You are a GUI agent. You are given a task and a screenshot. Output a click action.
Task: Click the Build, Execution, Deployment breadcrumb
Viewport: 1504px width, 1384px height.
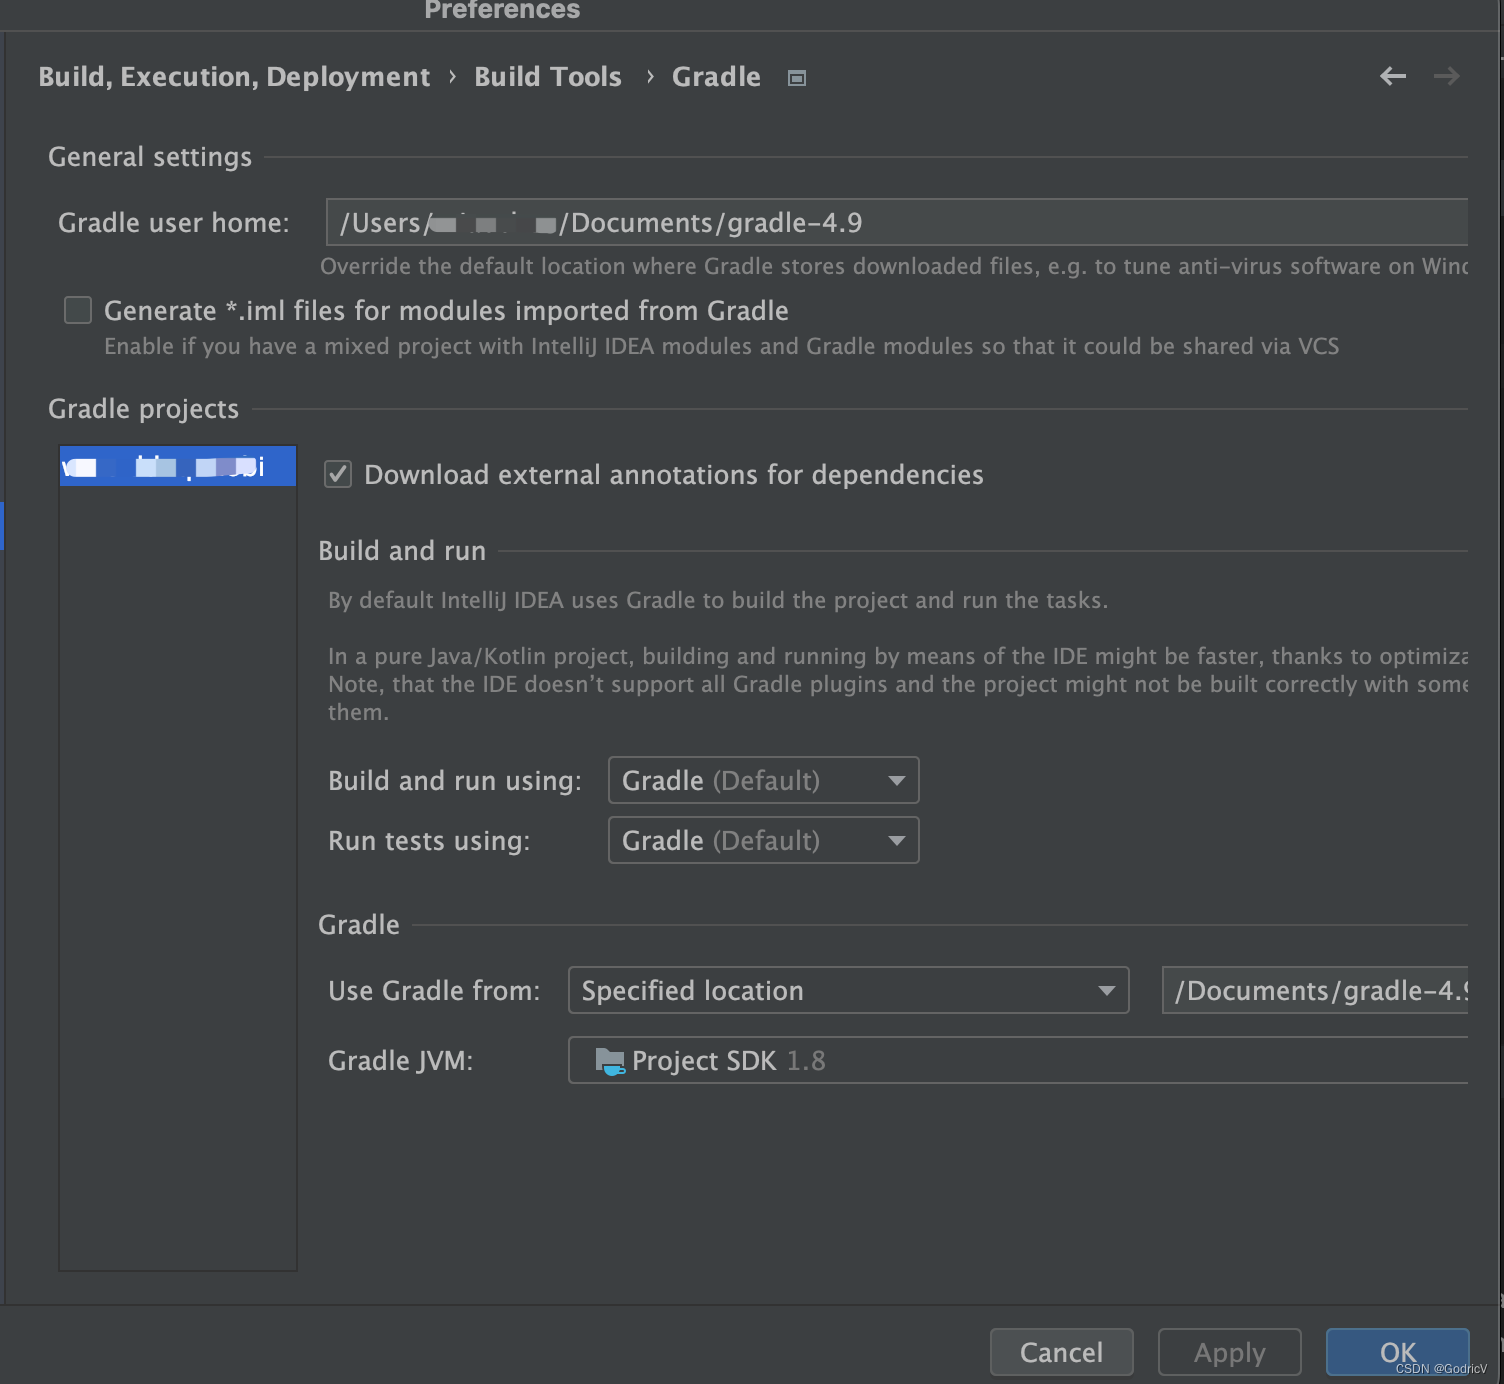pos(234,77)
